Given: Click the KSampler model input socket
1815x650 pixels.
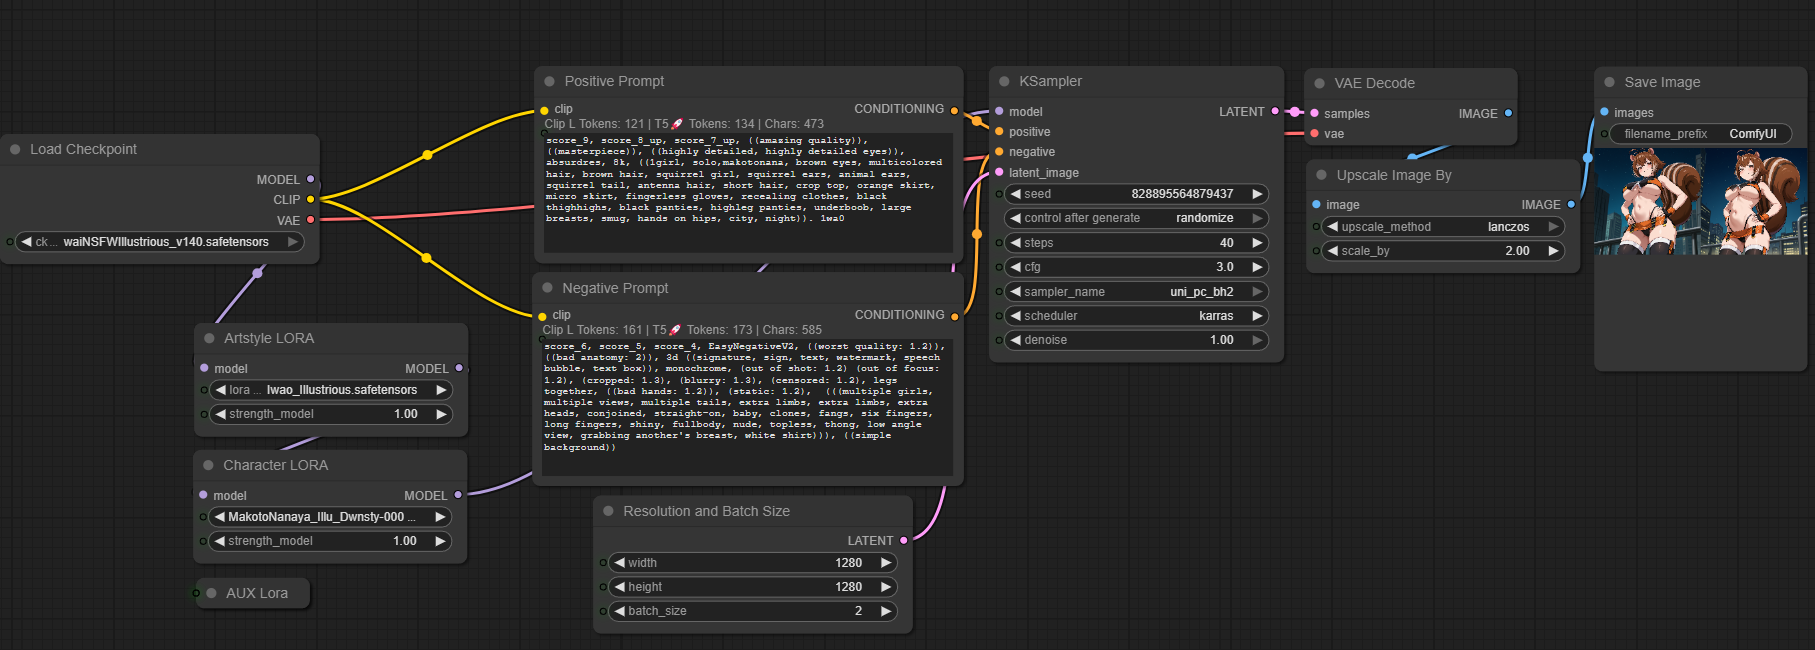Looking at the screenshot, I should click(999, 111).
